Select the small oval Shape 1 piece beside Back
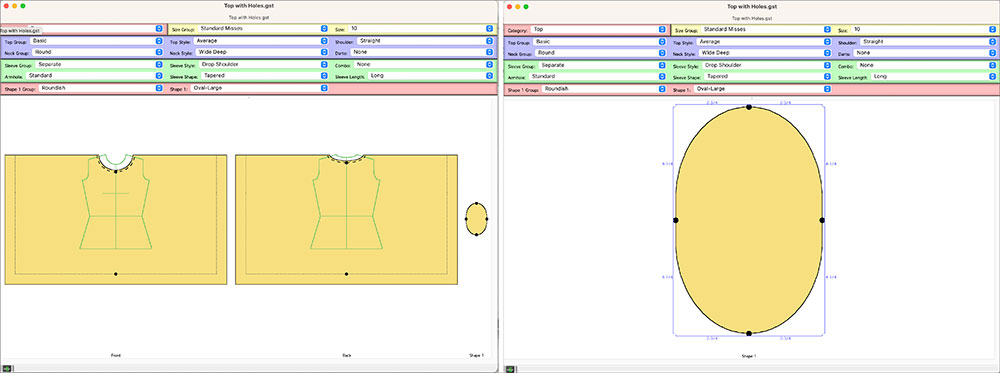Viewport: 1000px width, 373px height. pyautogui.click(x=476, y=219)
